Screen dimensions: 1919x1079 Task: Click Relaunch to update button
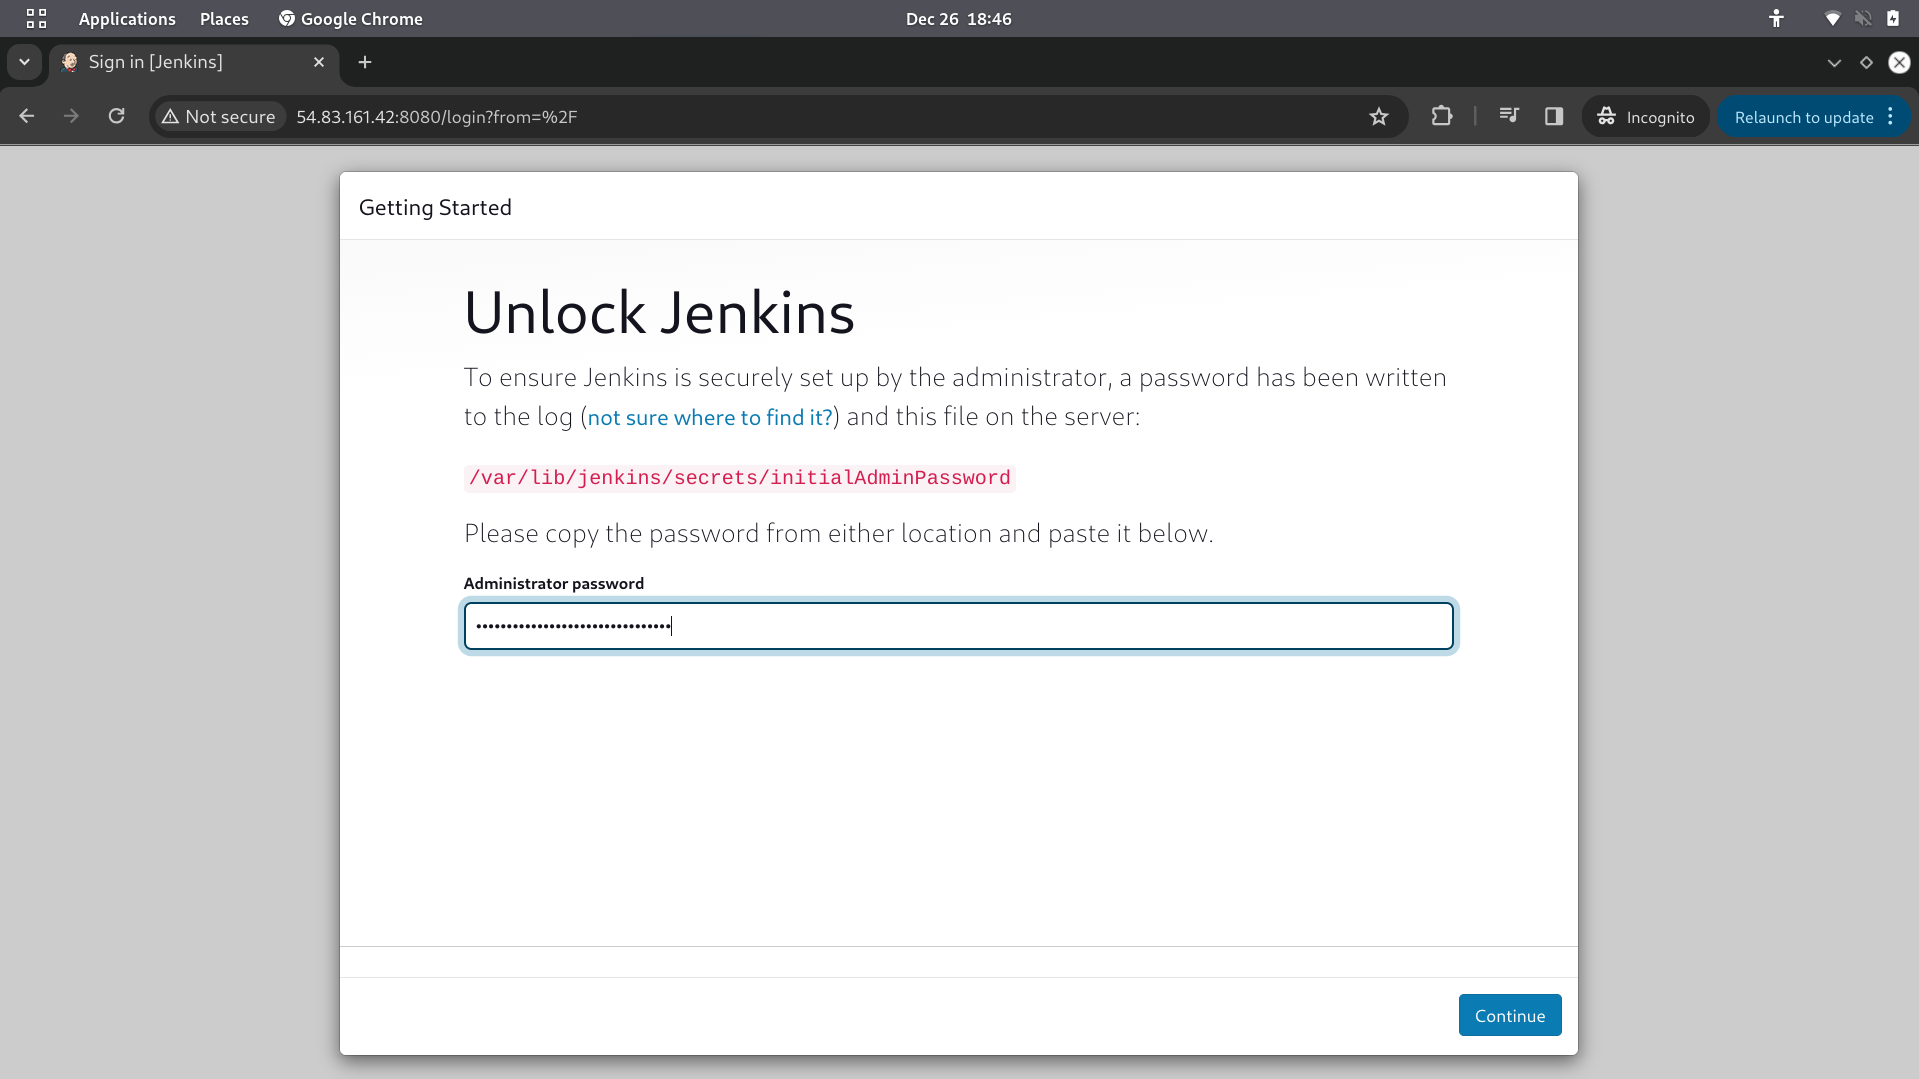click(1803, 117)
